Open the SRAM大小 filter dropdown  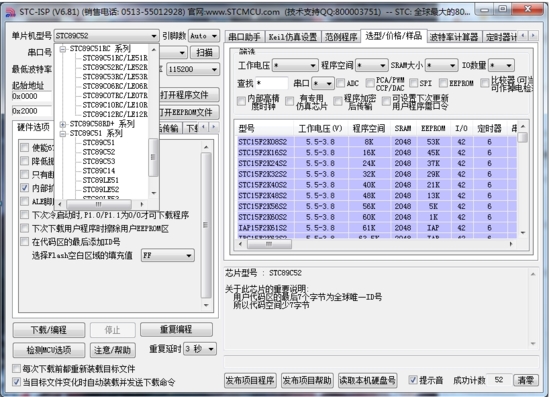coord(442,65)
